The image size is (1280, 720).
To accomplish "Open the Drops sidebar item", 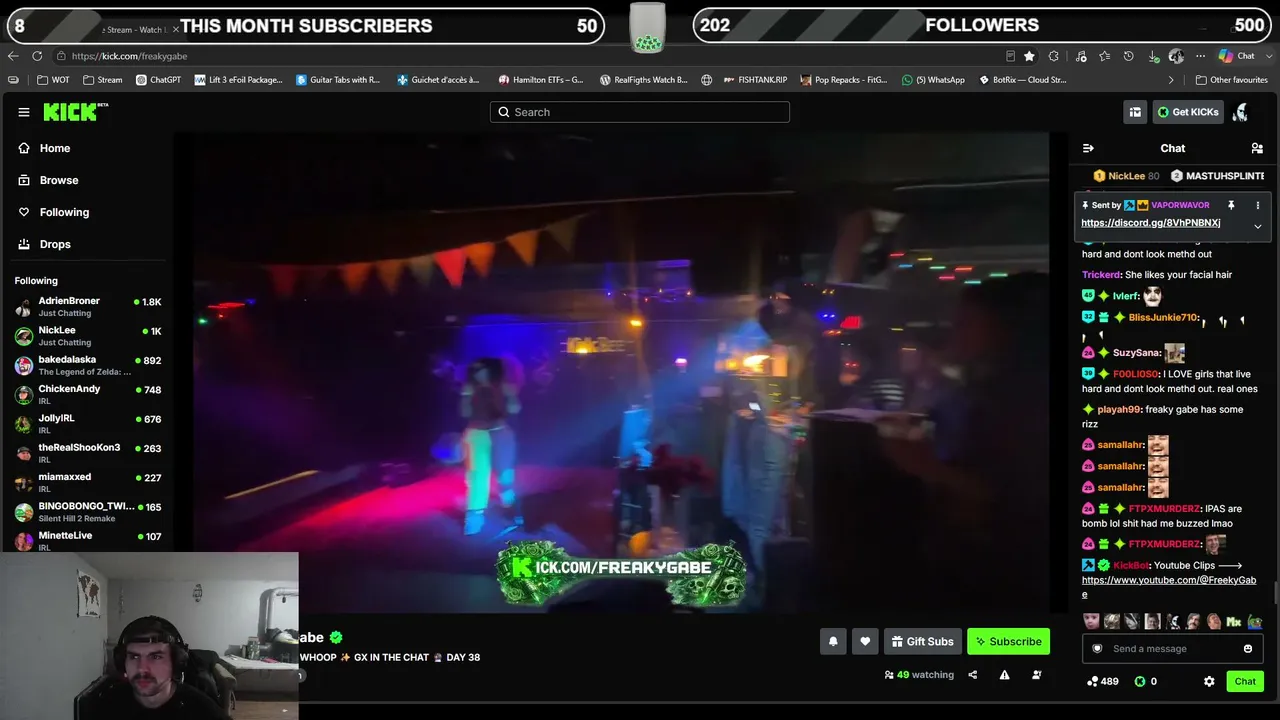I will 45,244.
